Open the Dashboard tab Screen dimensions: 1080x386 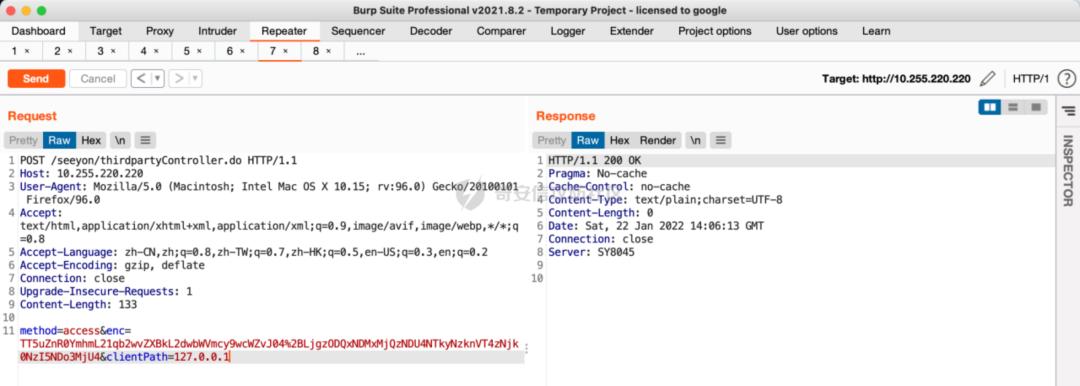(x=39, y=31)
